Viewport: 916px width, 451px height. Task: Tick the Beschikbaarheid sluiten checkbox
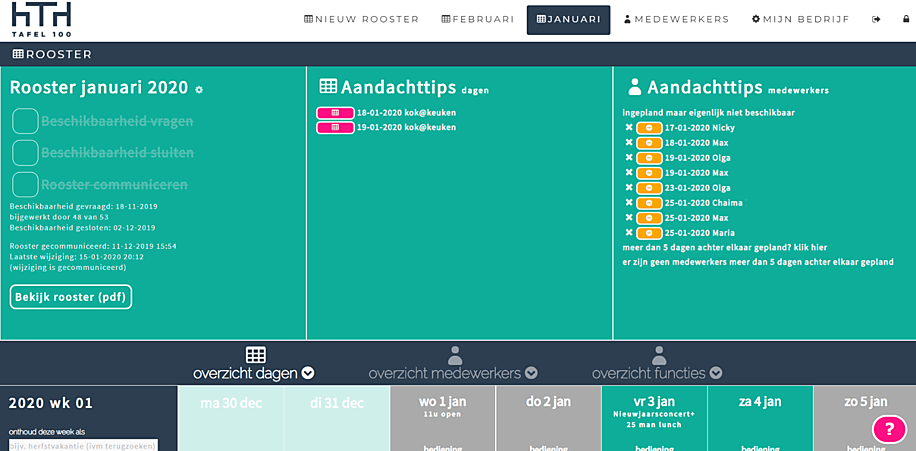26,153
